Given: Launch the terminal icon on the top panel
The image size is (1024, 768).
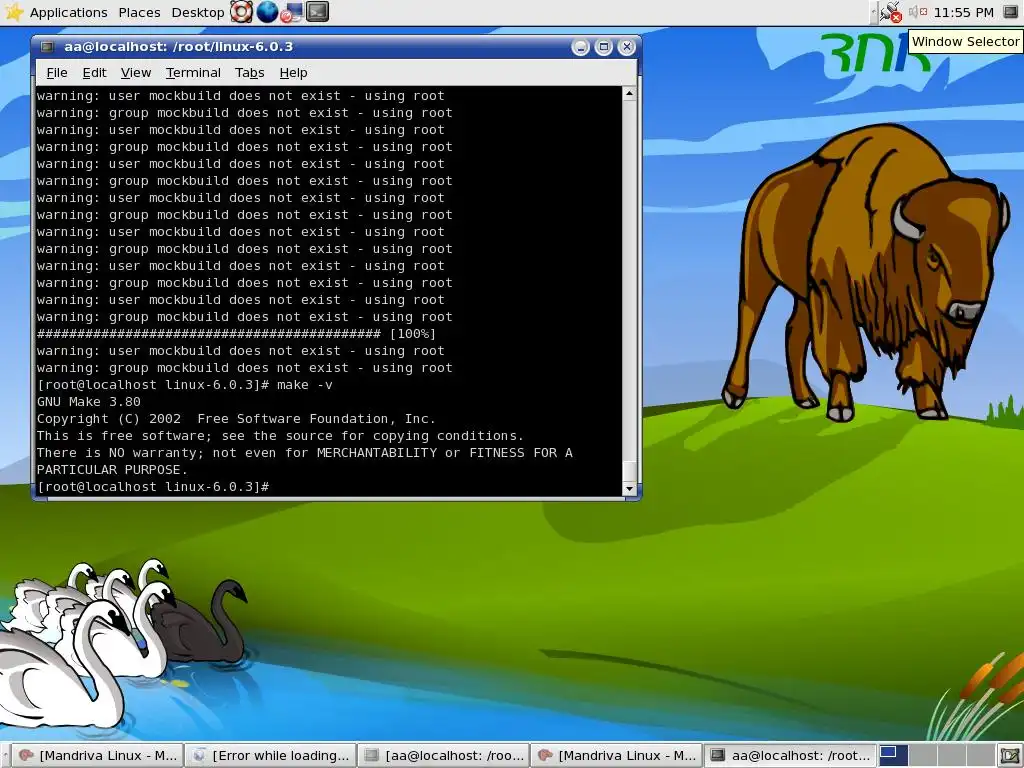Looking at the screenshot, I should [x=317, y=12].
